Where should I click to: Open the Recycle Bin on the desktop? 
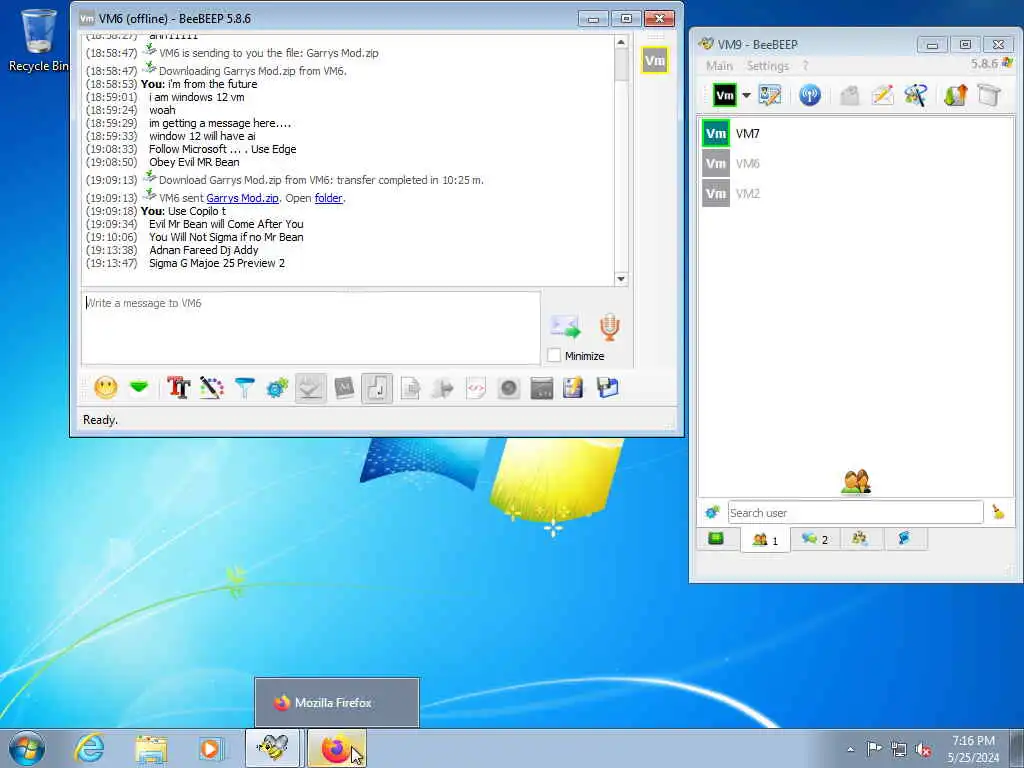(39, 40)
